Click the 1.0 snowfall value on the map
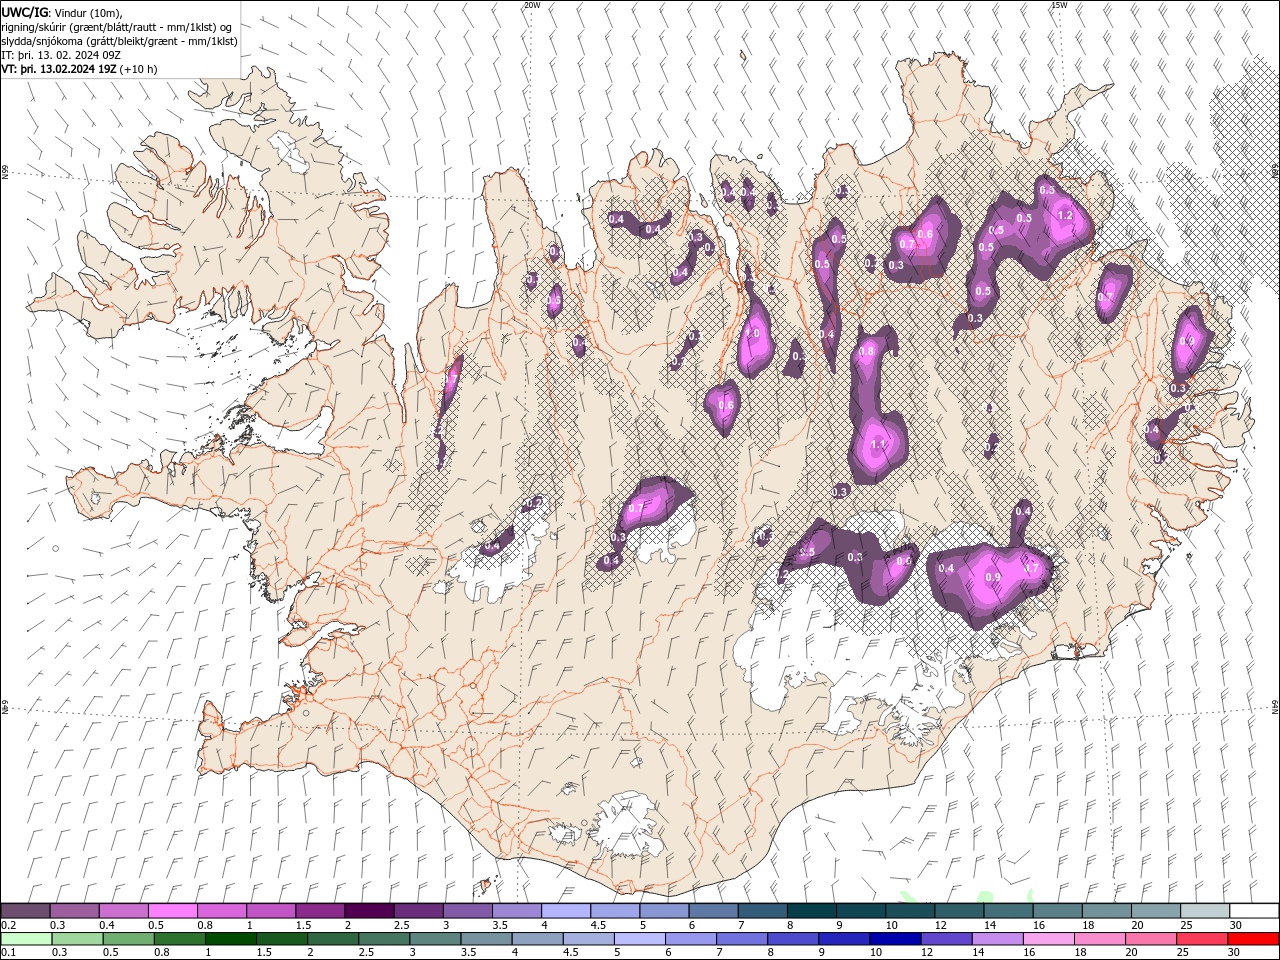This screenshot has height=960, width=1280. (752, 334)
